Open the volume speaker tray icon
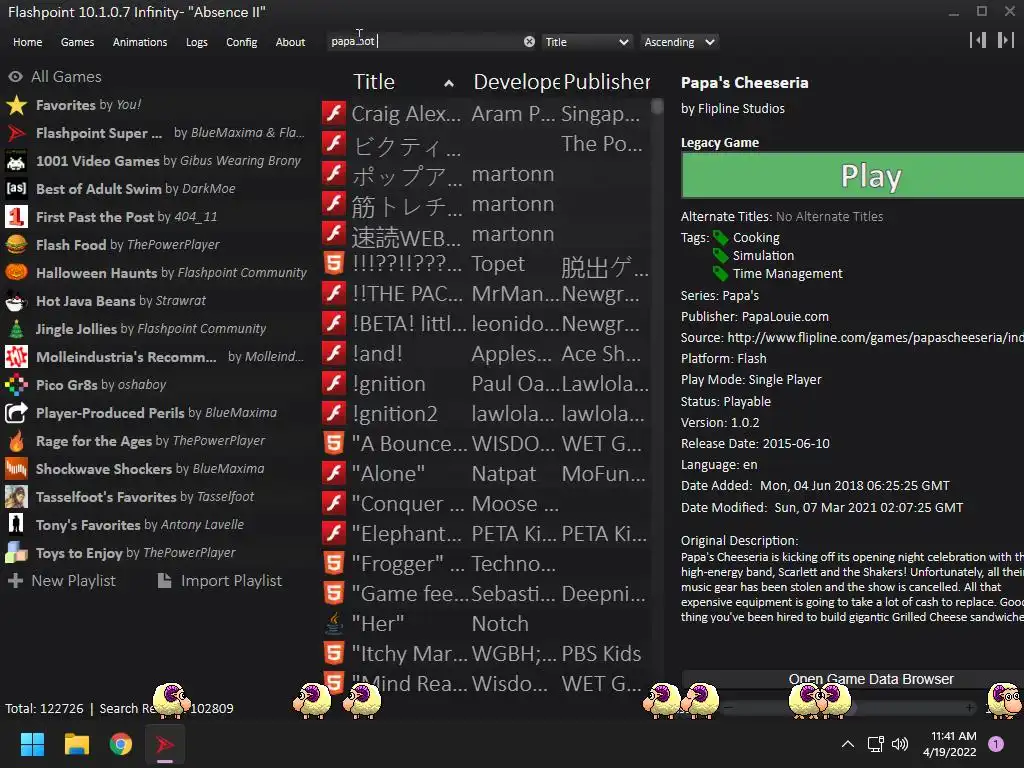 900,744
